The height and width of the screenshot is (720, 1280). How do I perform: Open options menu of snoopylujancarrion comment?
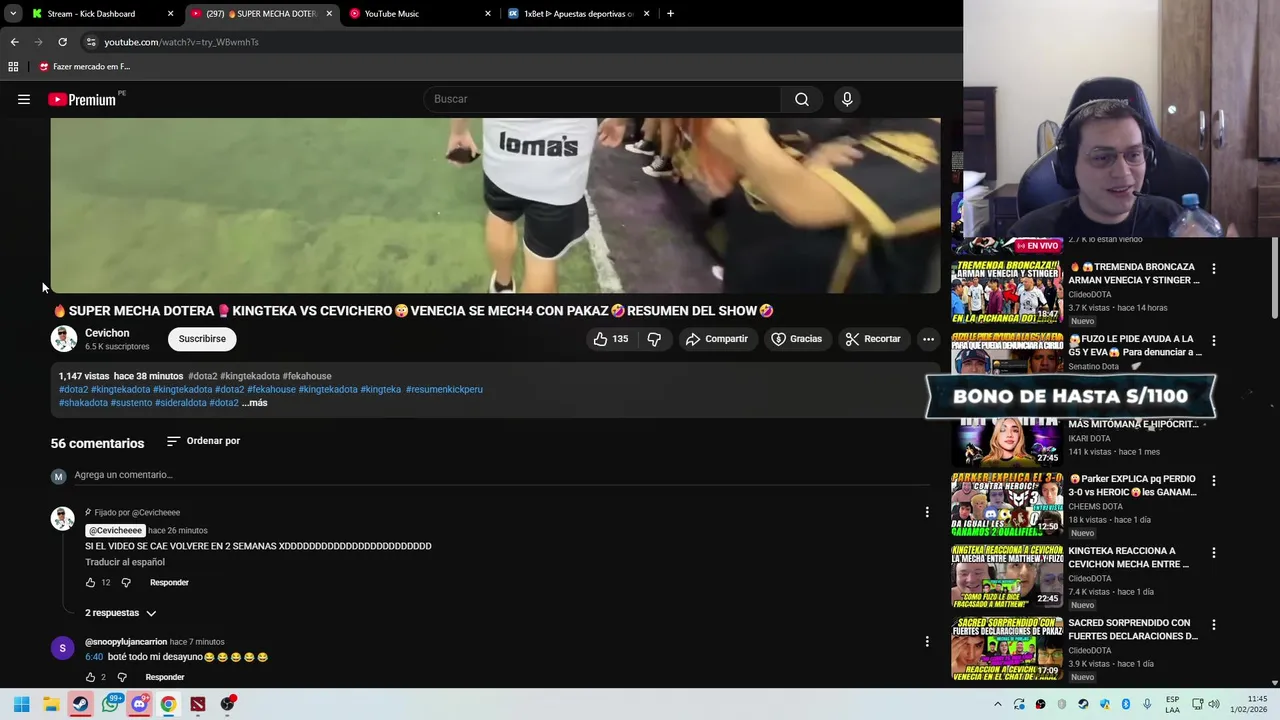[927, 641]
